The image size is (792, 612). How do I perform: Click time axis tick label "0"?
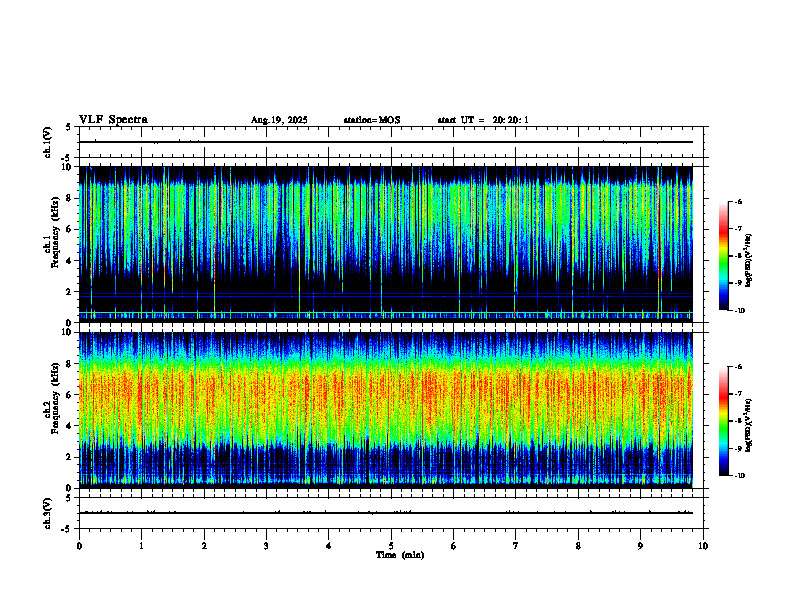pos(79,546)
